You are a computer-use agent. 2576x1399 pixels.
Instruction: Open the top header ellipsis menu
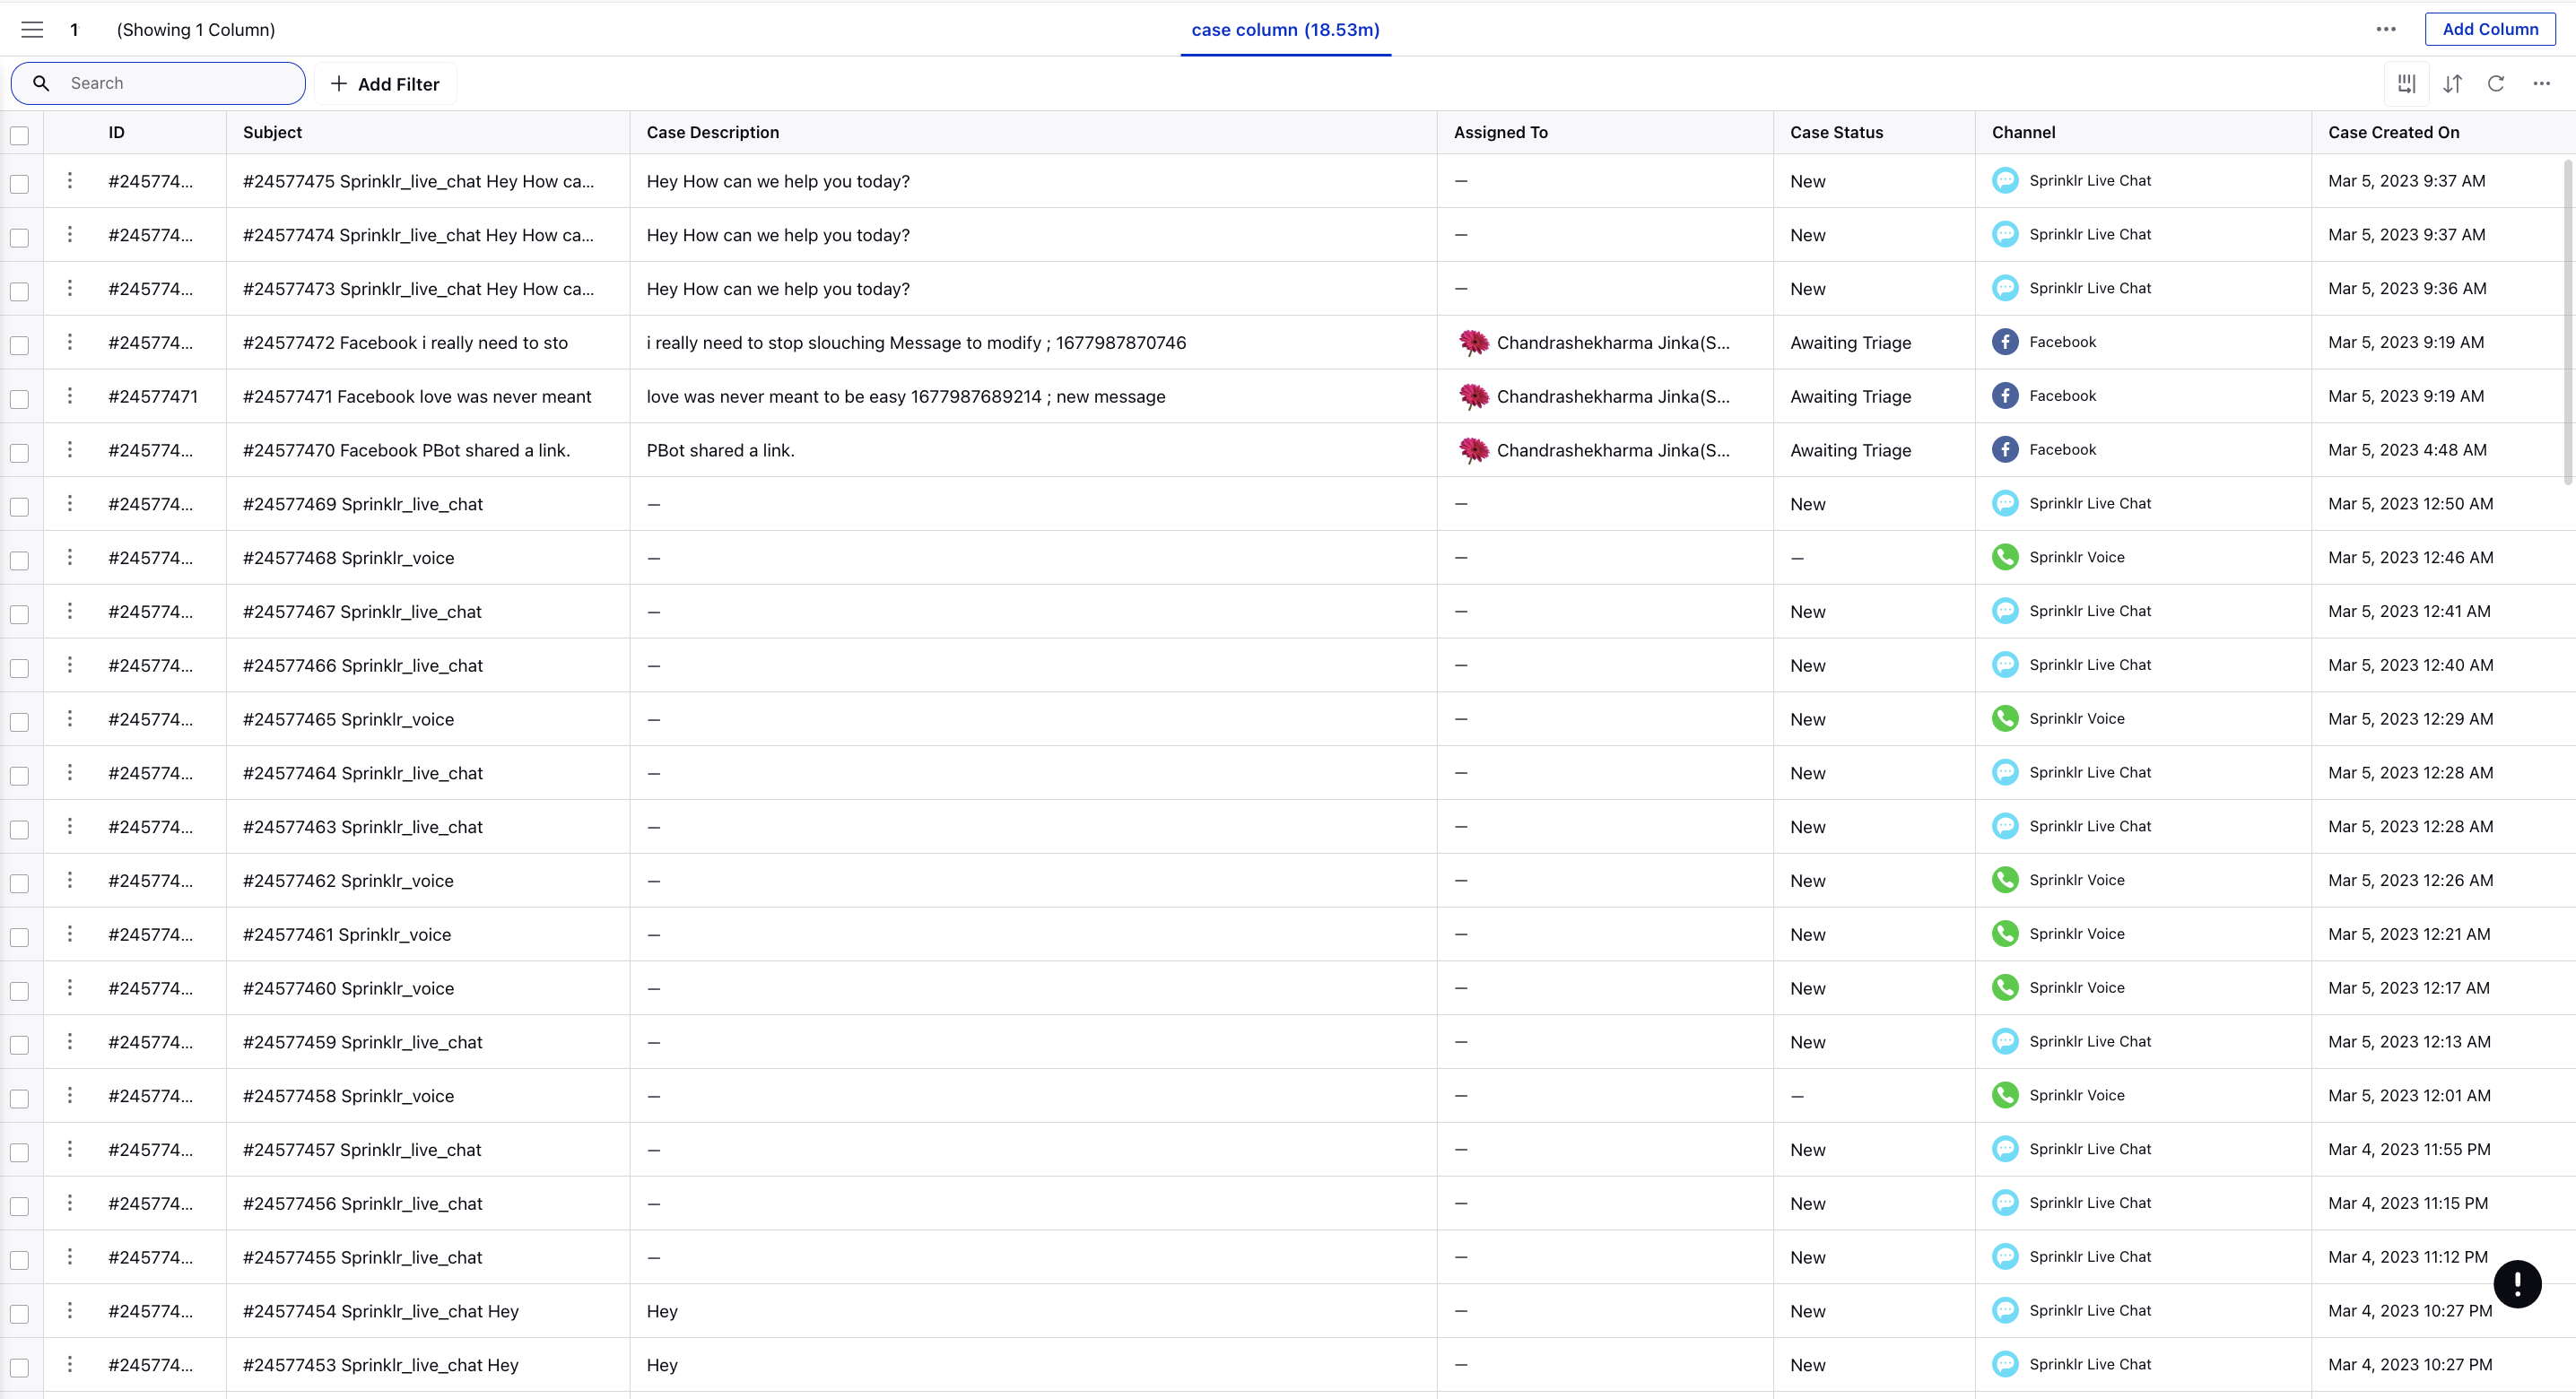(2386, 29)
